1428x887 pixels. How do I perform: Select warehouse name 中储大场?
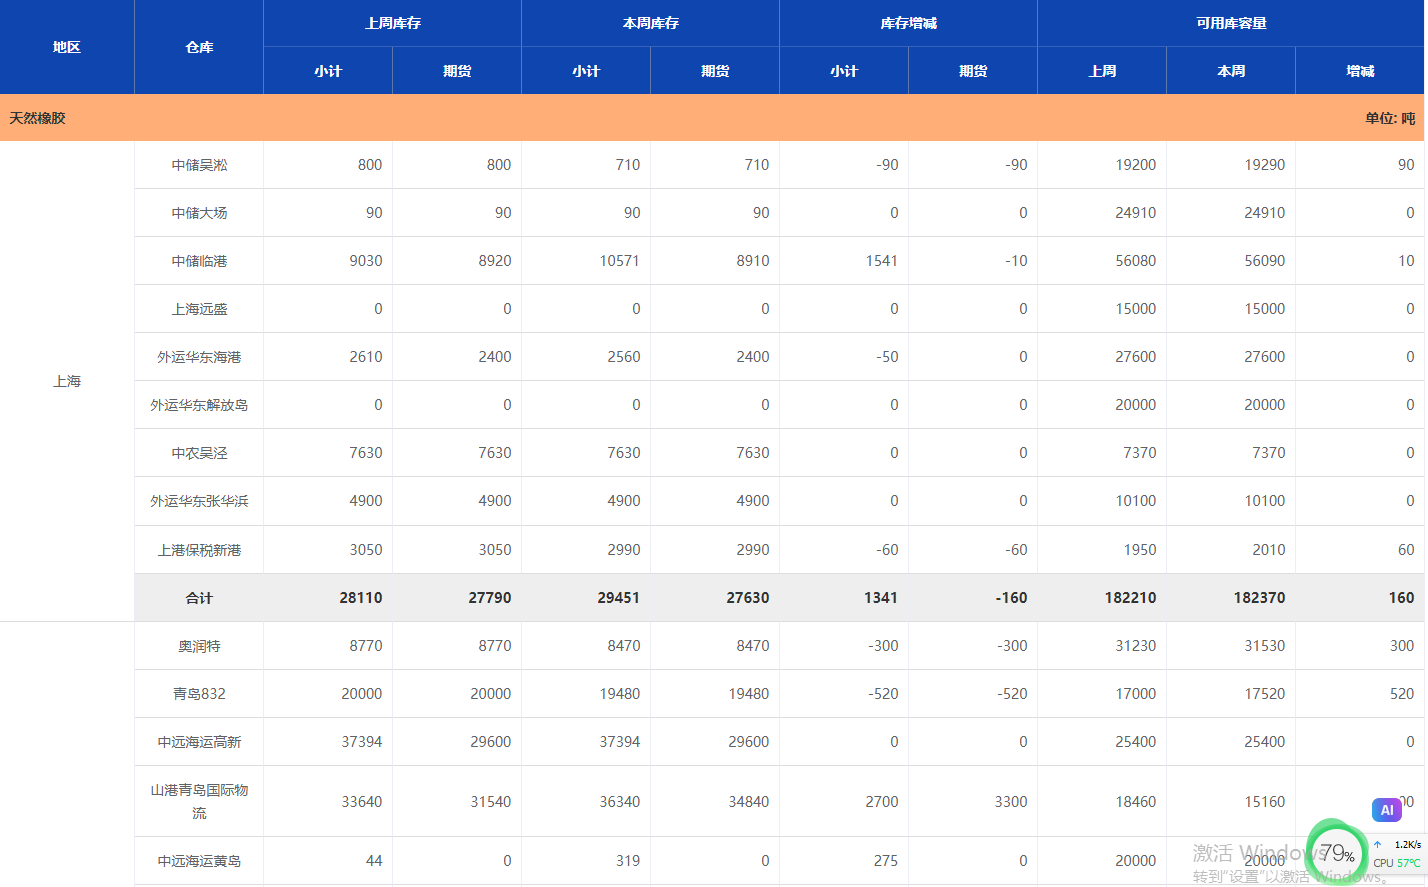click(x=199, y=213)
